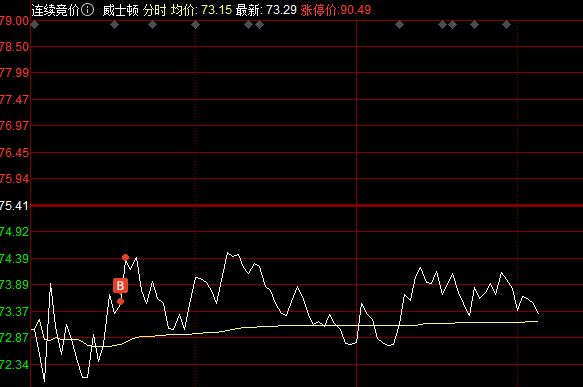Click the white 75.41 previous close label
The width and height of the screenshot is (583, 387).
click(x=14, y=206)
